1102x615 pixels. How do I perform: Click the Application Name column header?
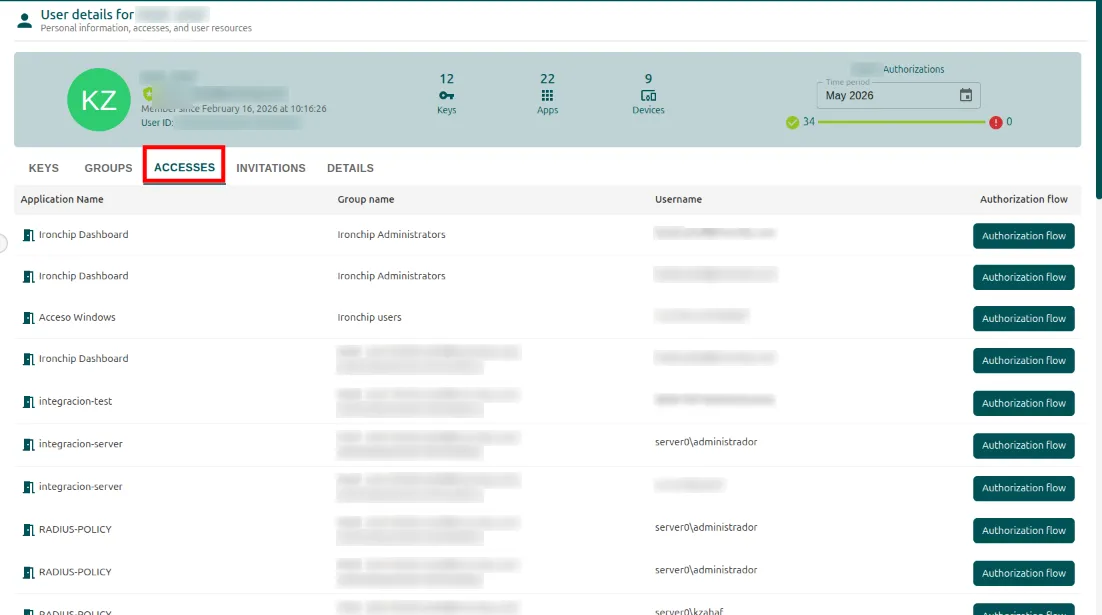62,200
